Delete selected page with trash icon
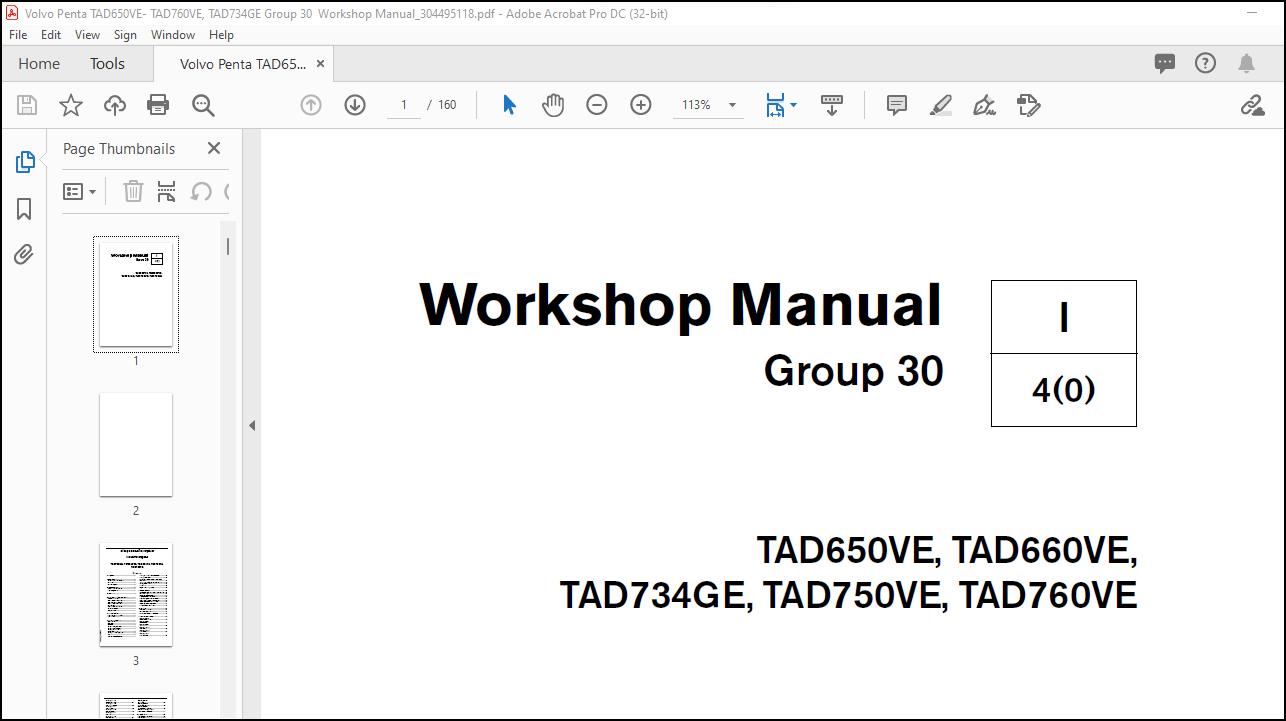The width and height of the screenshot is (1286, 721). click(x=133, y=191)
